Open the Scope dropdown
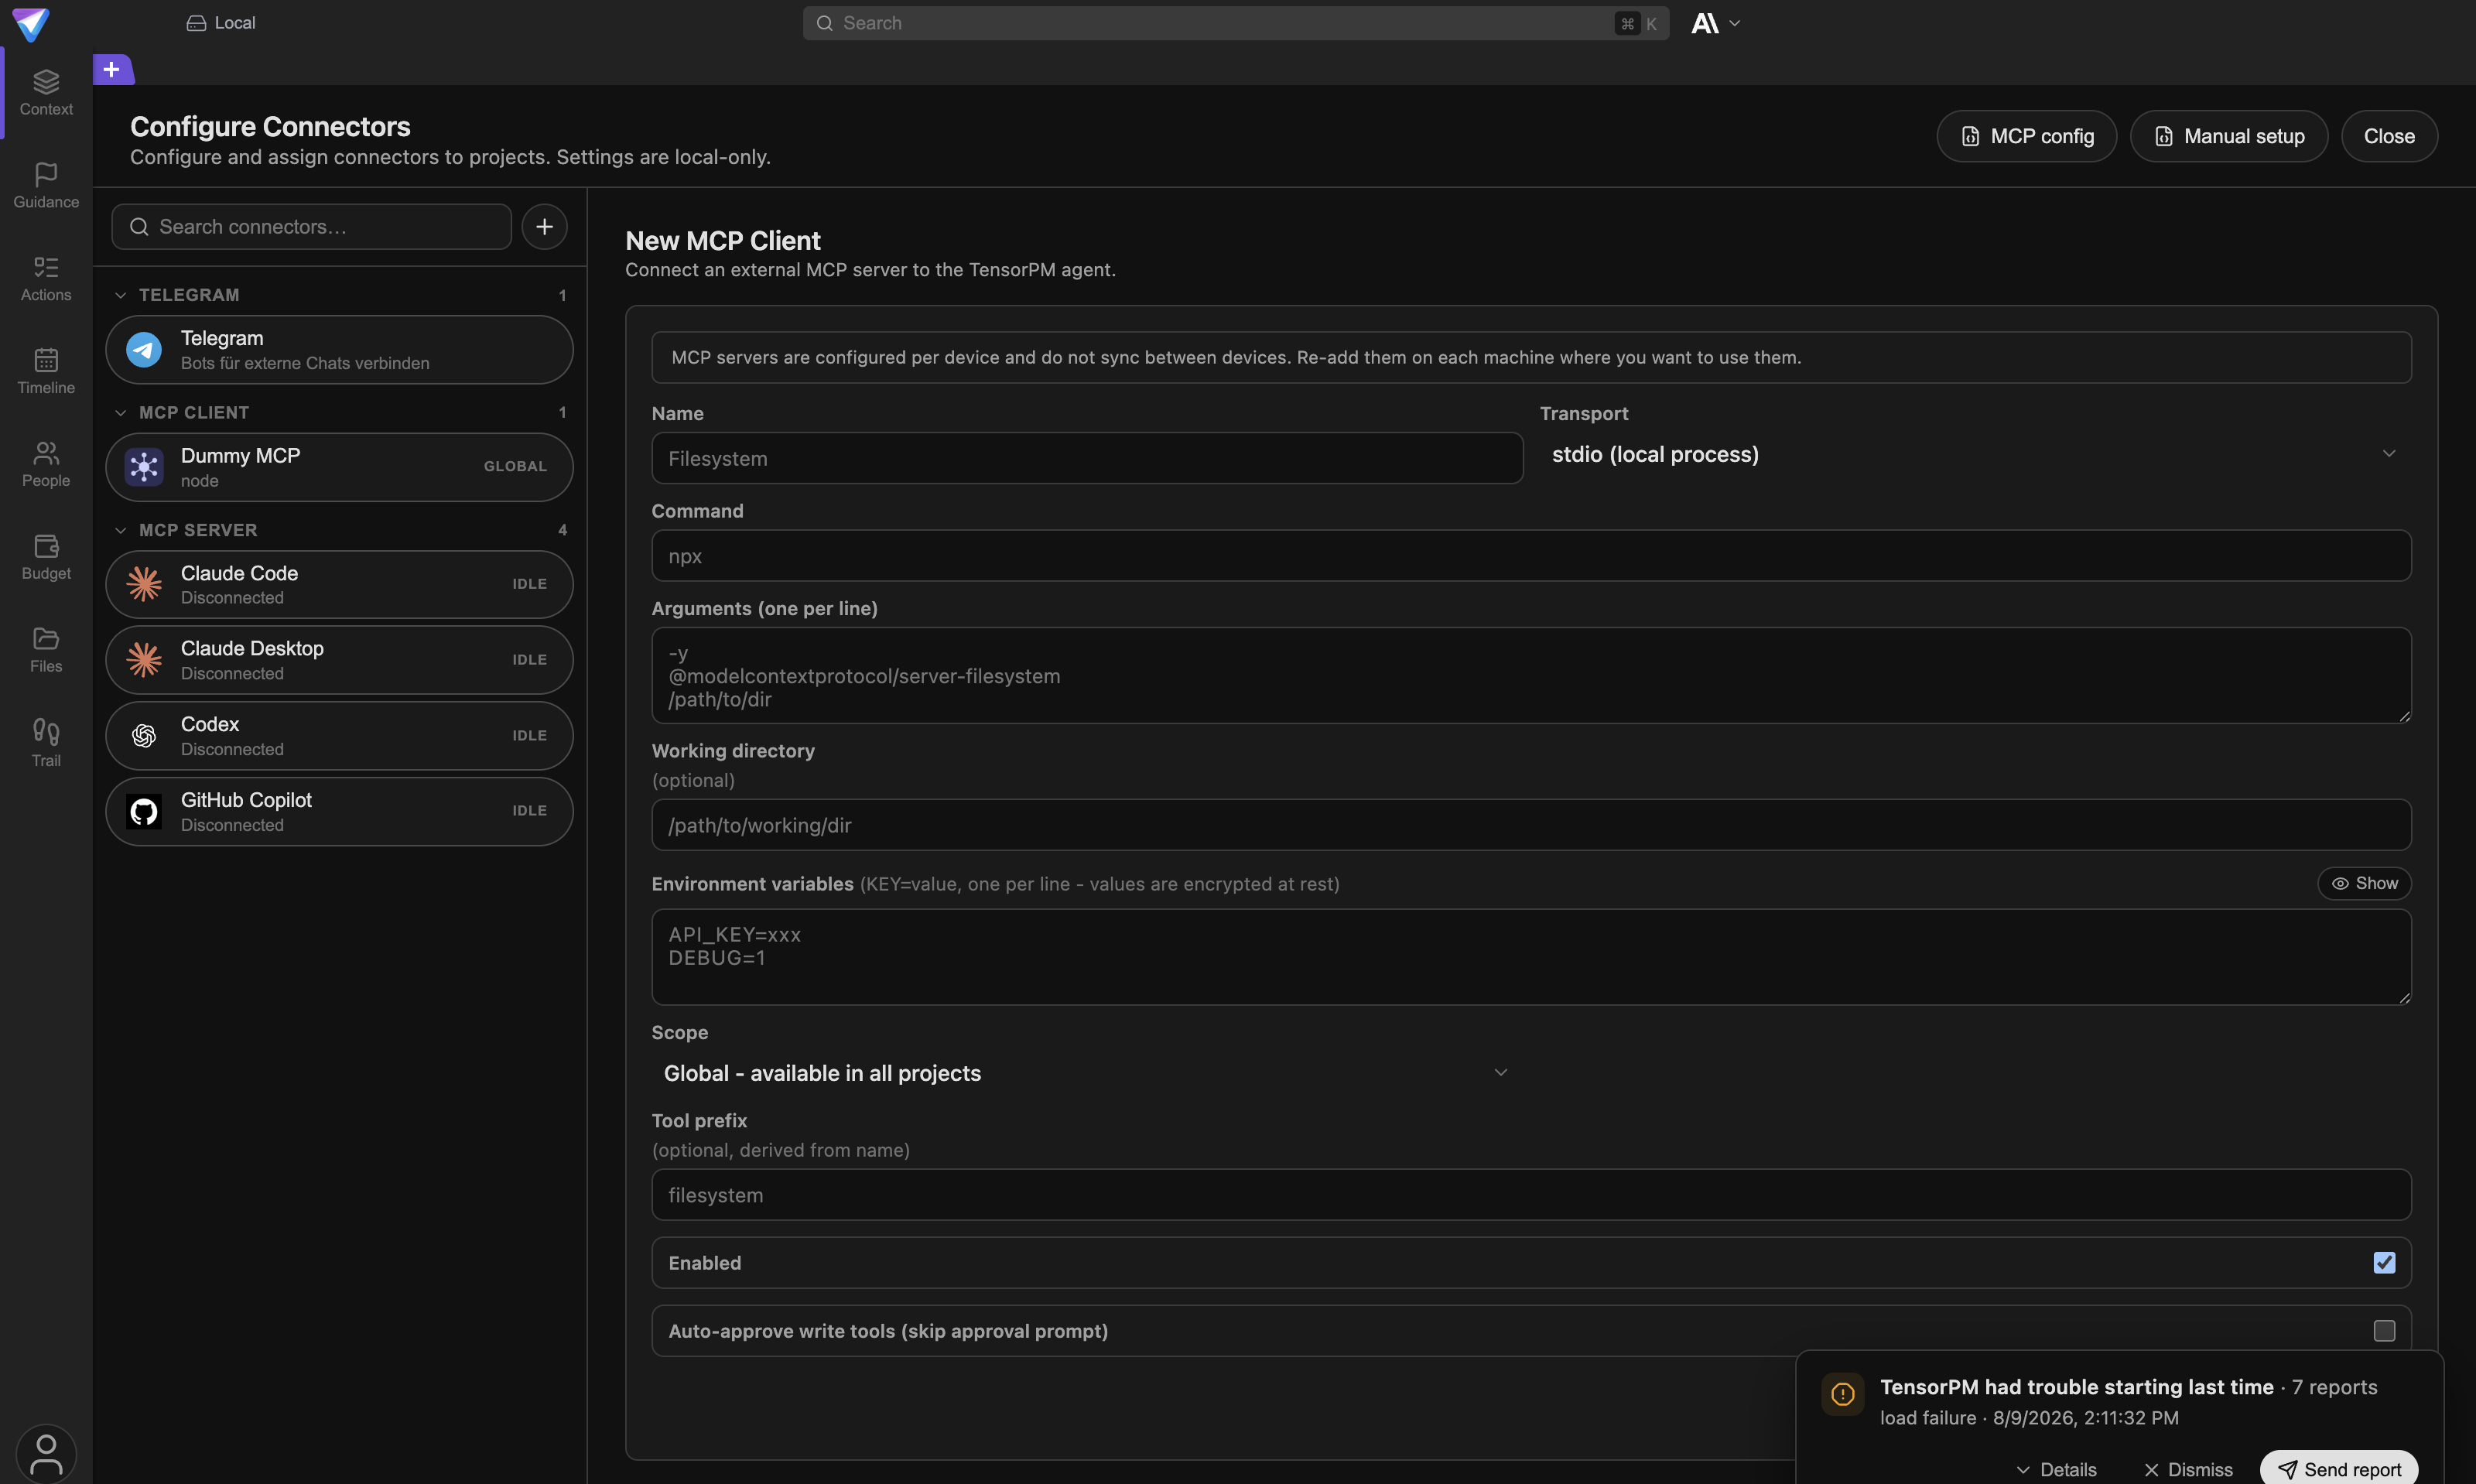This screenshot has height=1484, width=2476. [1086, 1073]
